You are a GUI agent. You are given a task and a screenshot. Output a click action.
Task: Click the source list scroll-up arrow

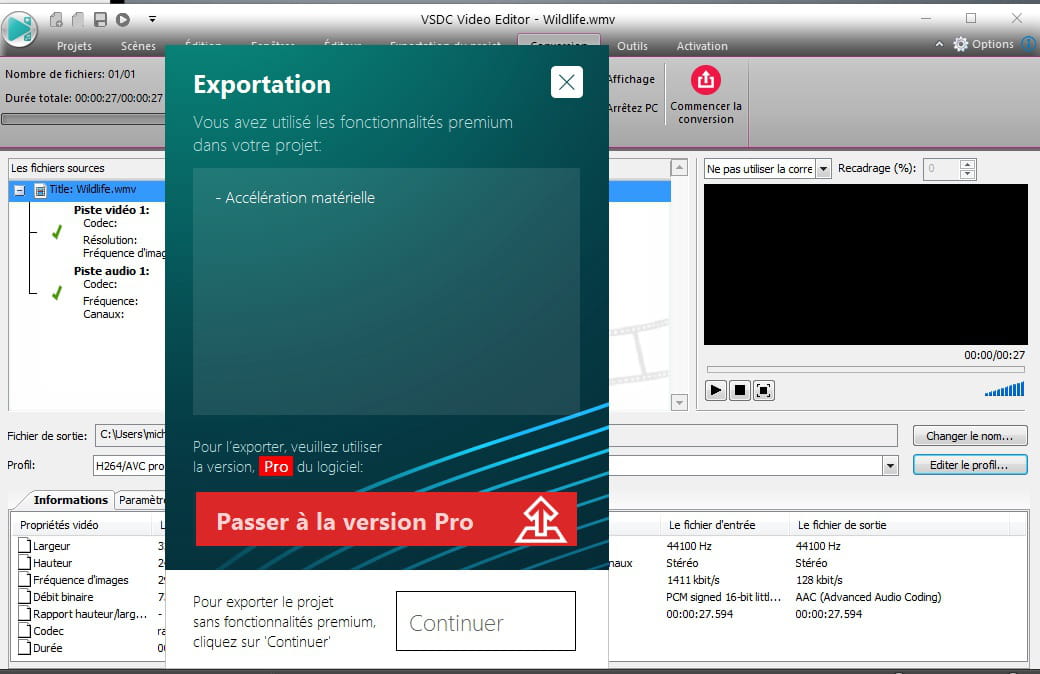point(679,167)
